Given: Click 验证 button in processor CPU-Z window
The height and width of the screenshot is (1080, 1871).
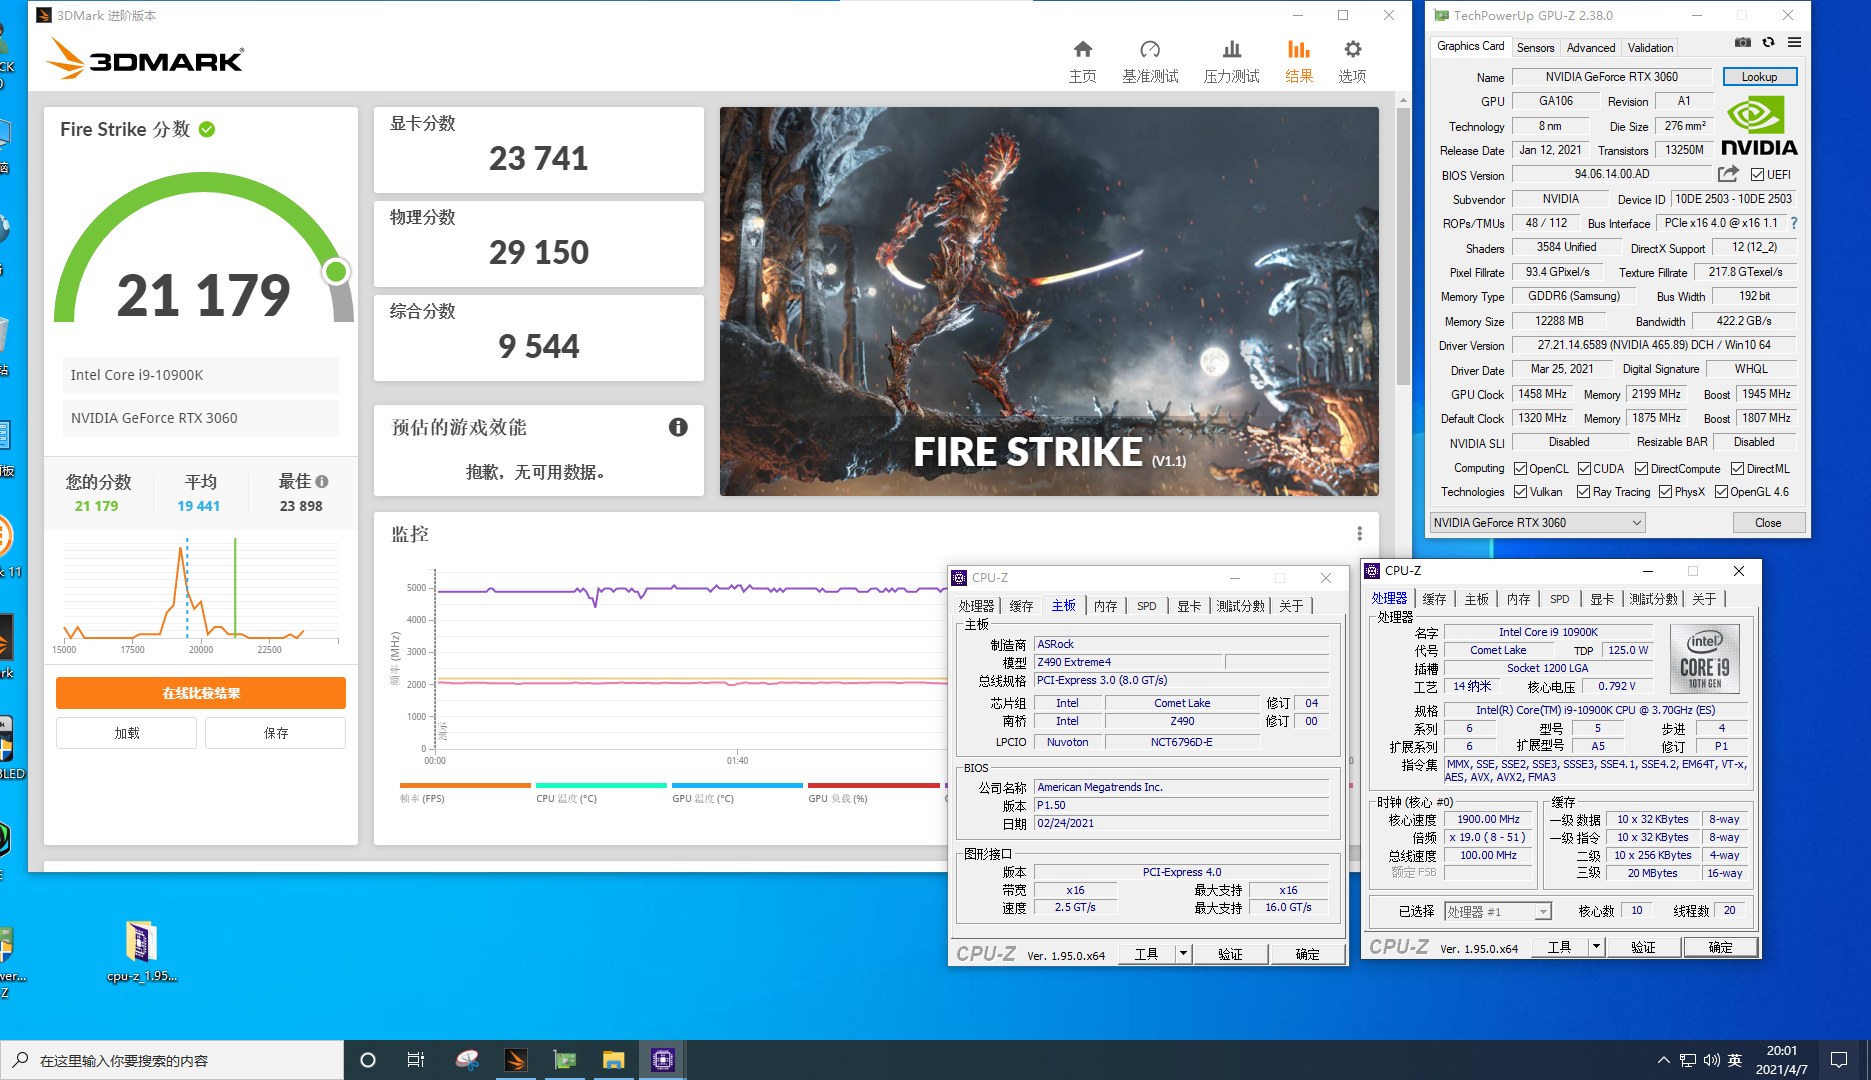Looking at the screenshot, I should [x=1643, y=947].
